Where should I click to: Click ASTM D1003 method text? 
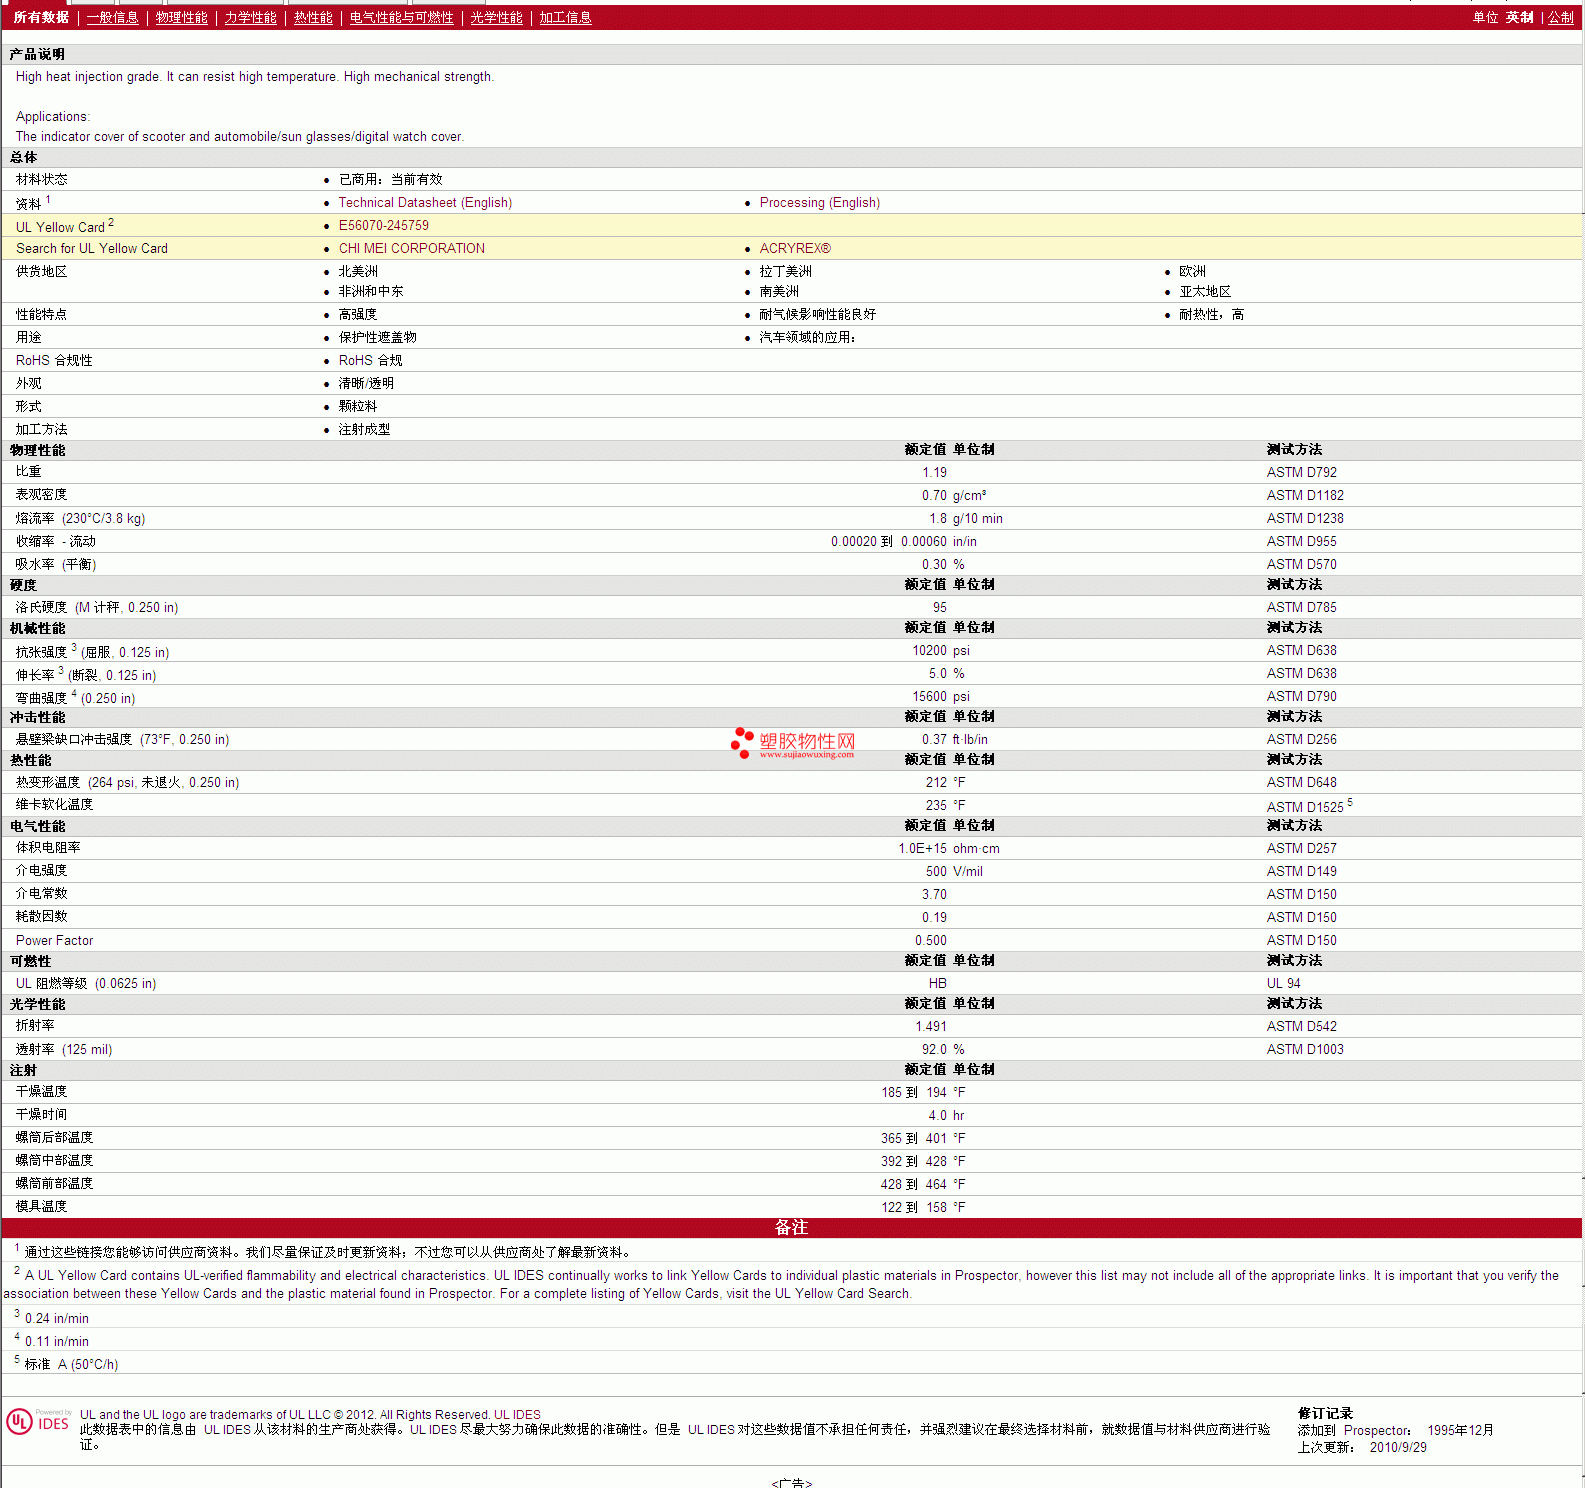click(1305, 1049)
